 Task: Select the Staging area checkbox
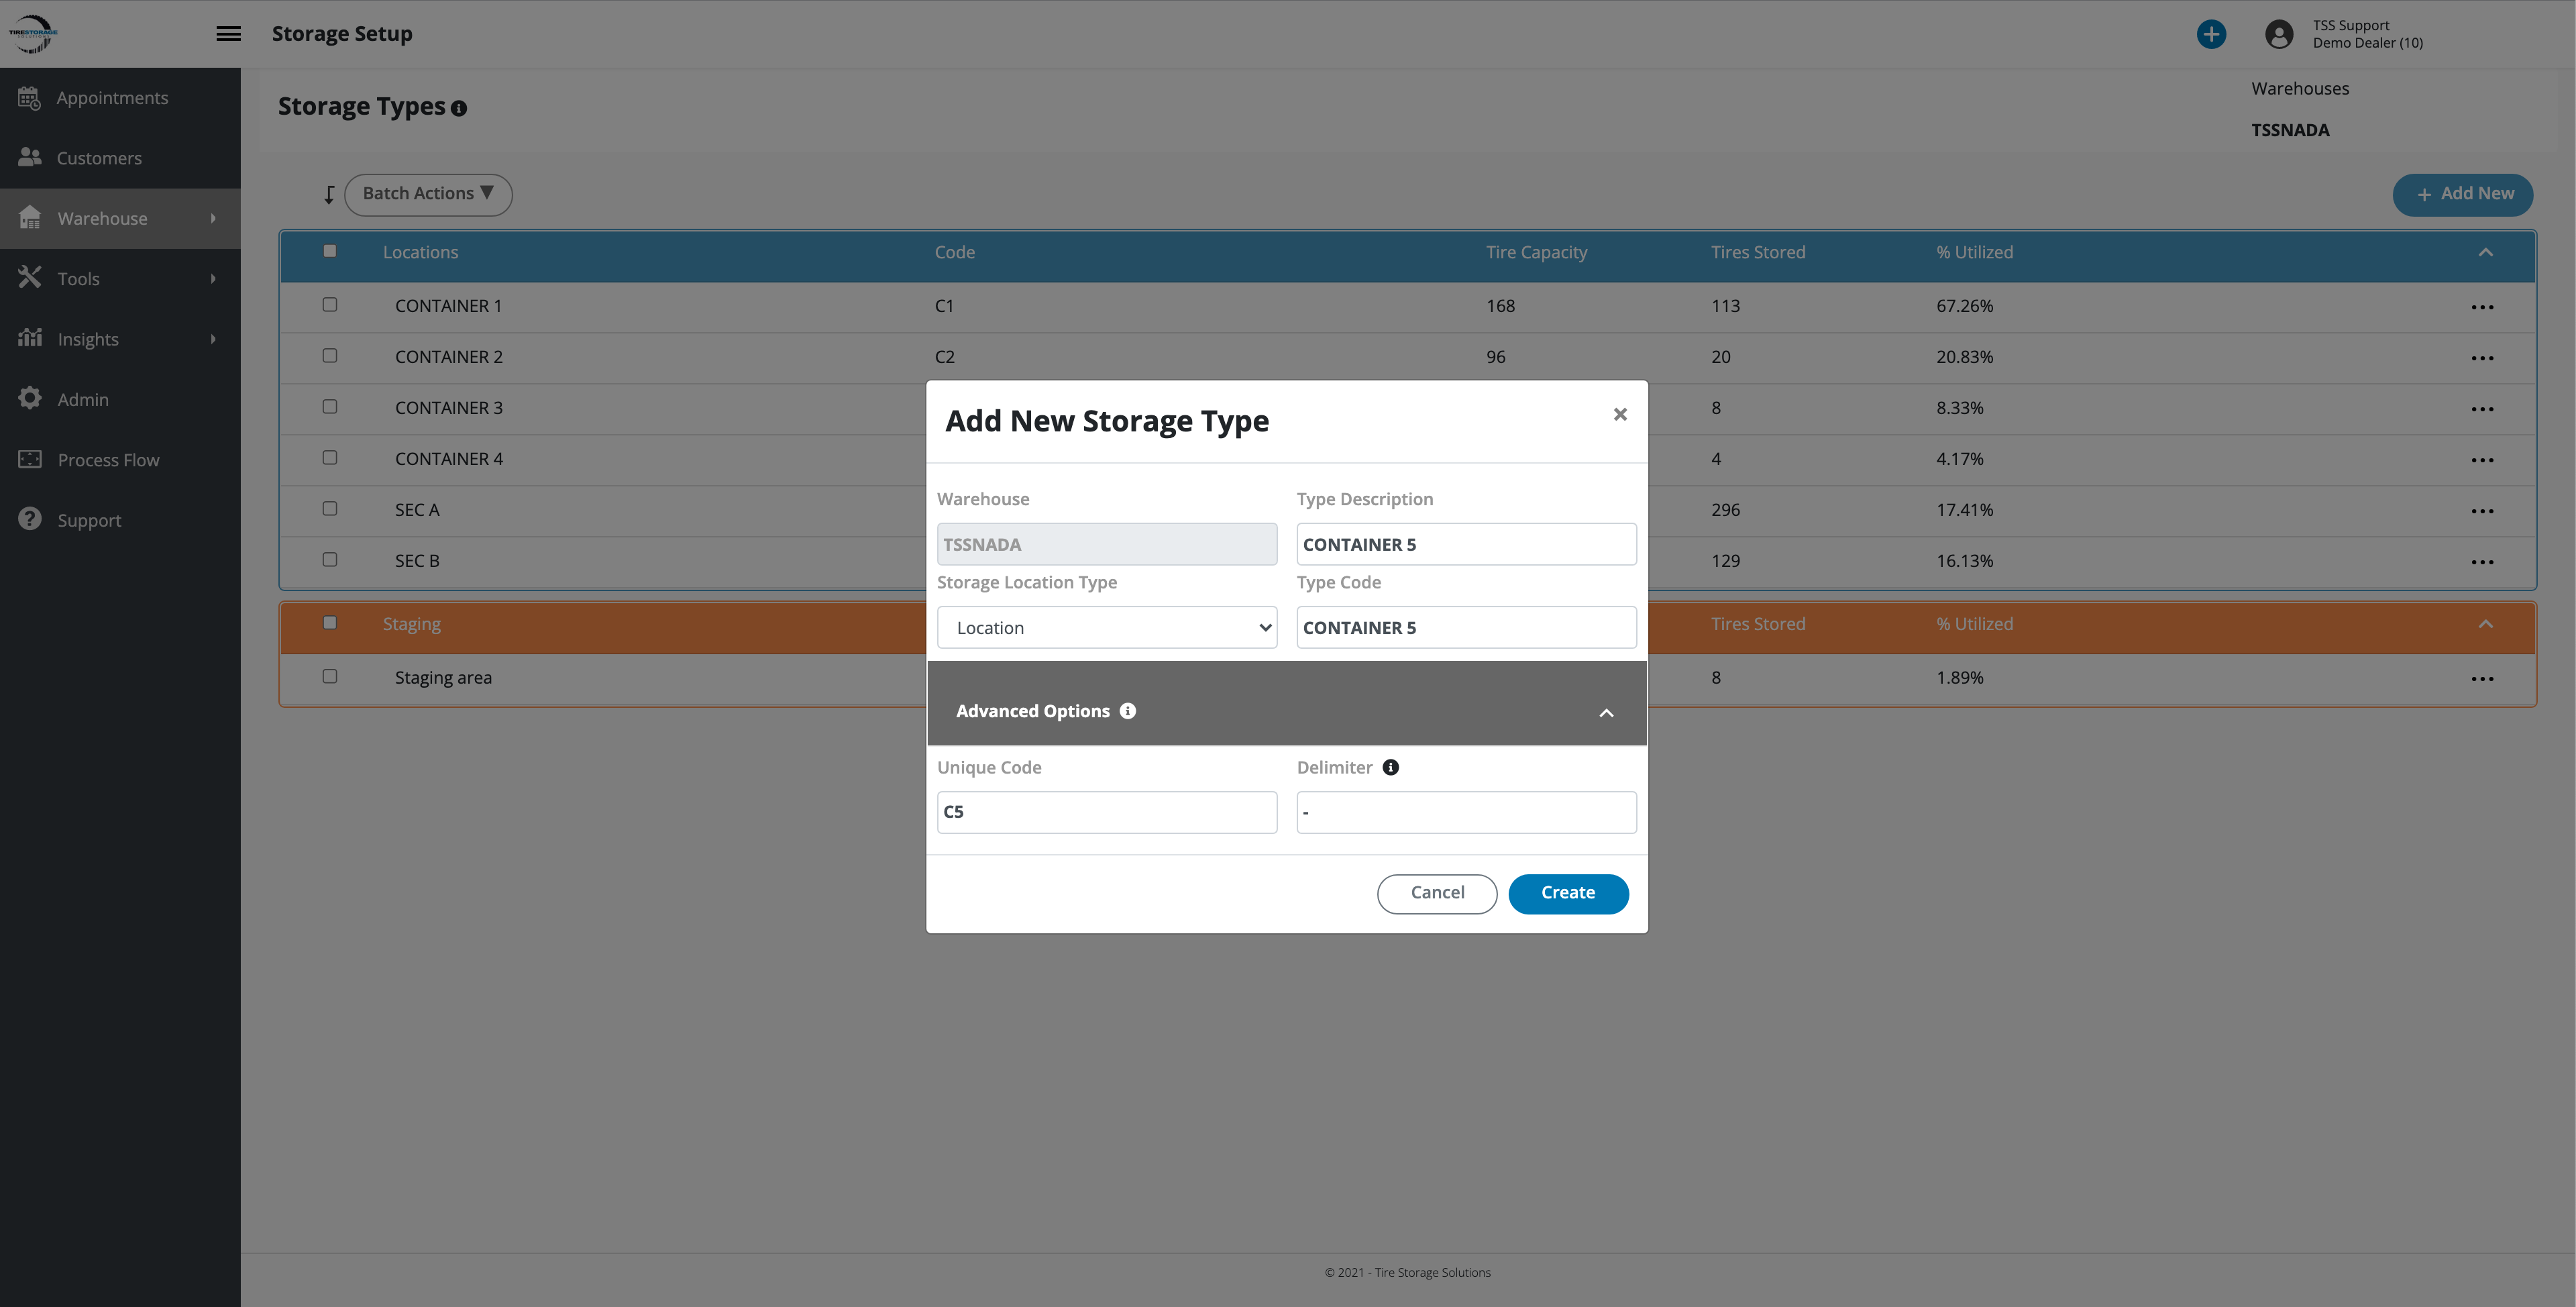[330, 677]
